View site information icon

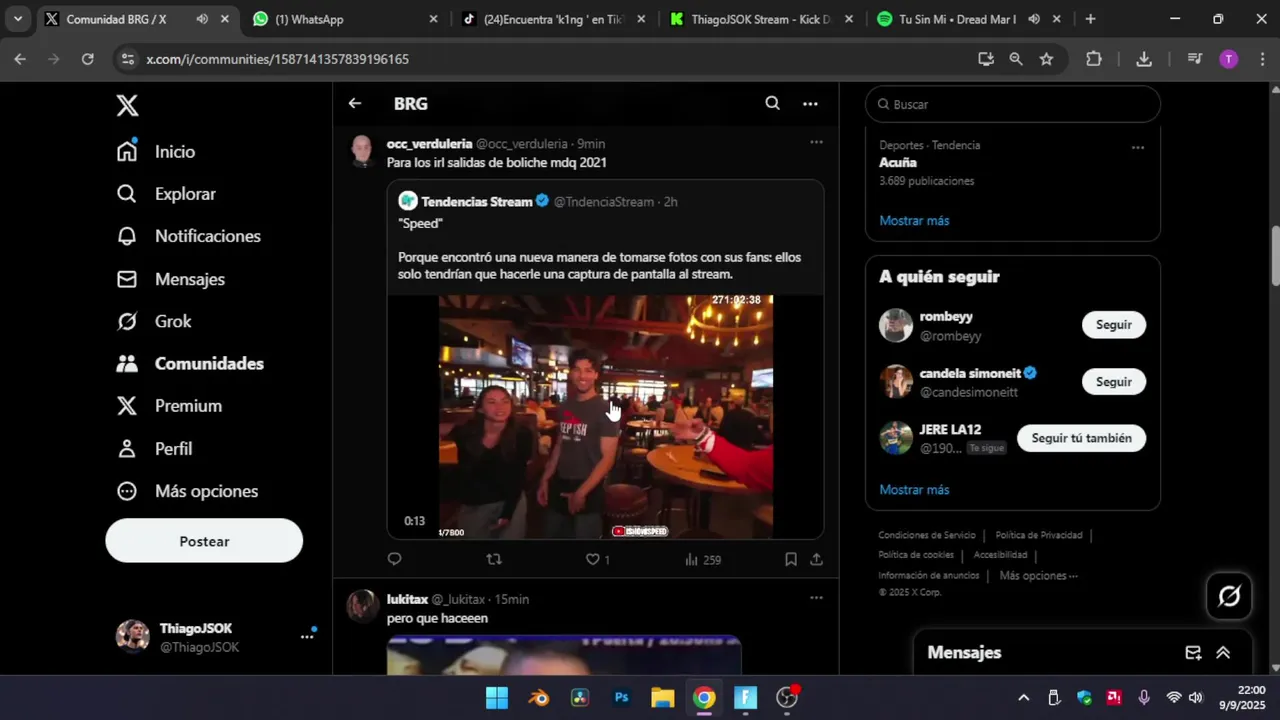pos(127,59)
